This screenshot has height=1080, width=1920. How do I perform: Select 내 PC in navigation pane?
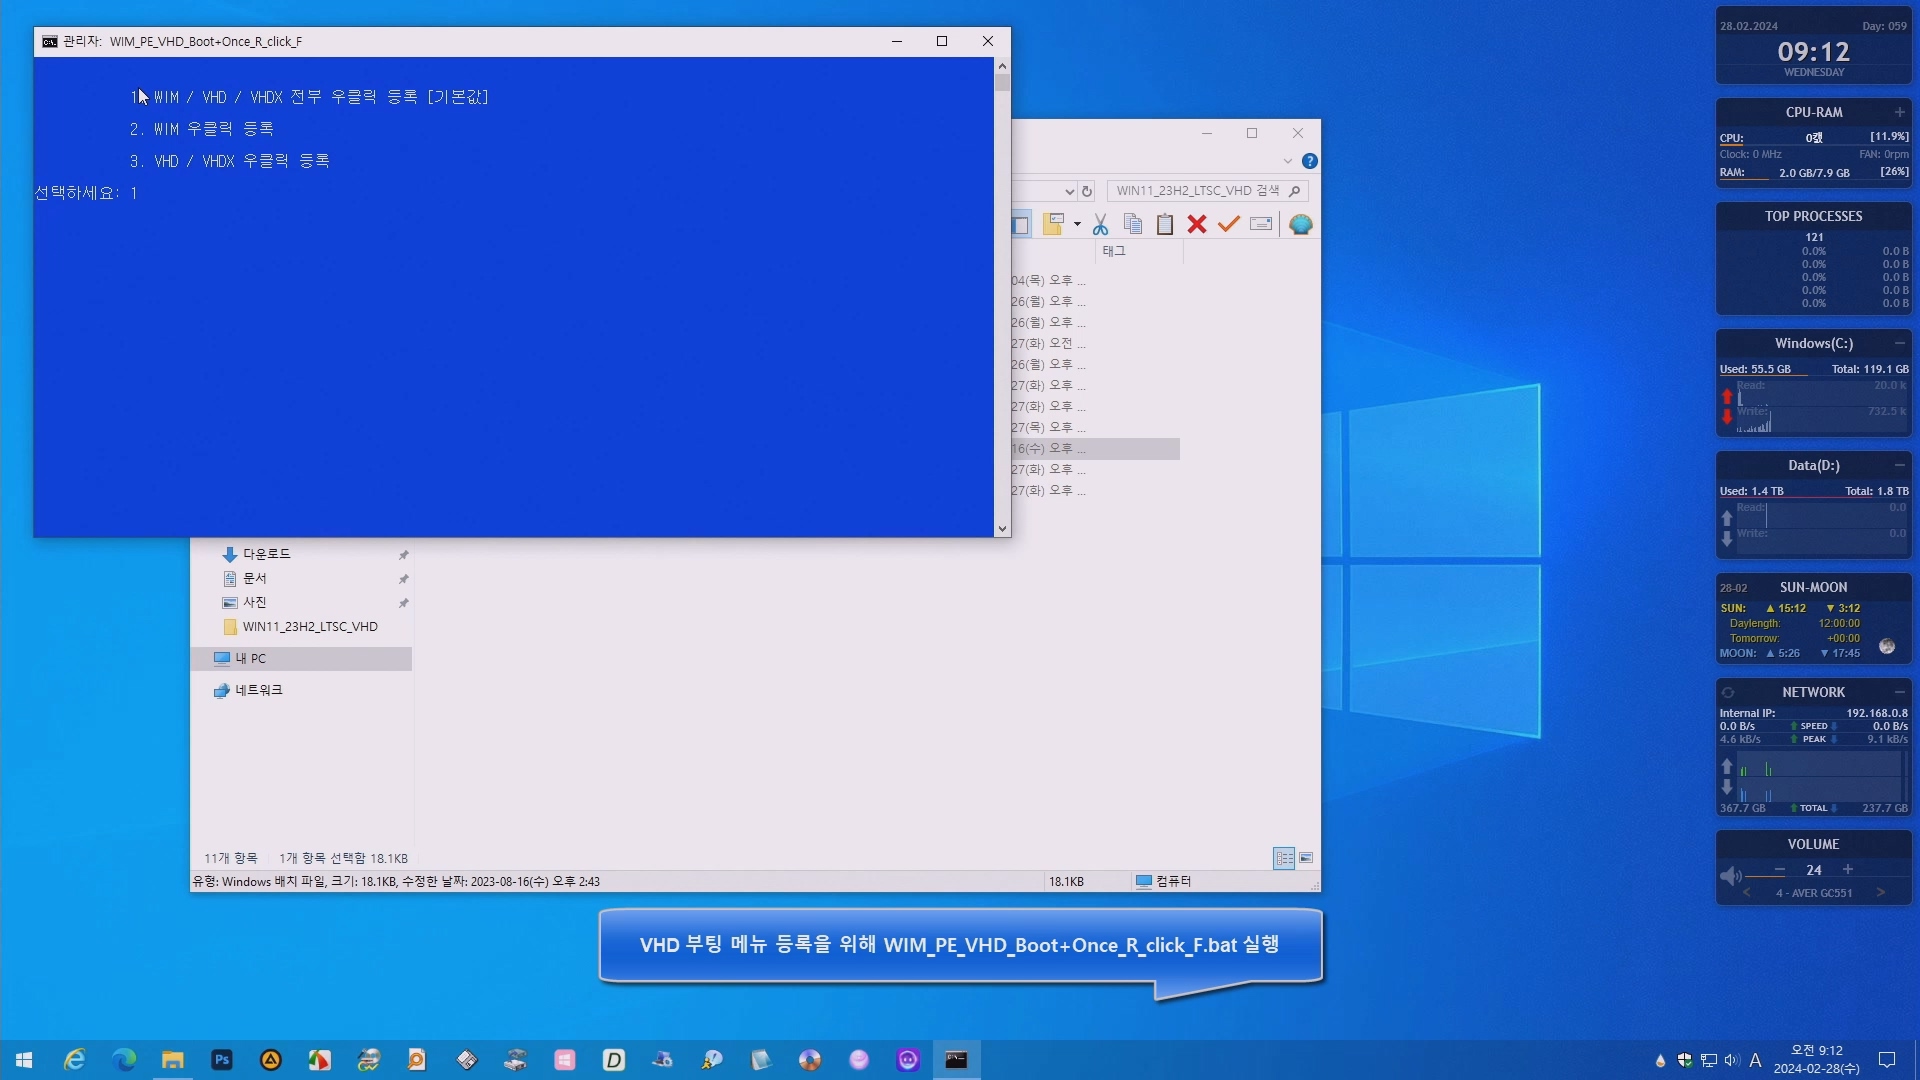(x=250, y=658)
